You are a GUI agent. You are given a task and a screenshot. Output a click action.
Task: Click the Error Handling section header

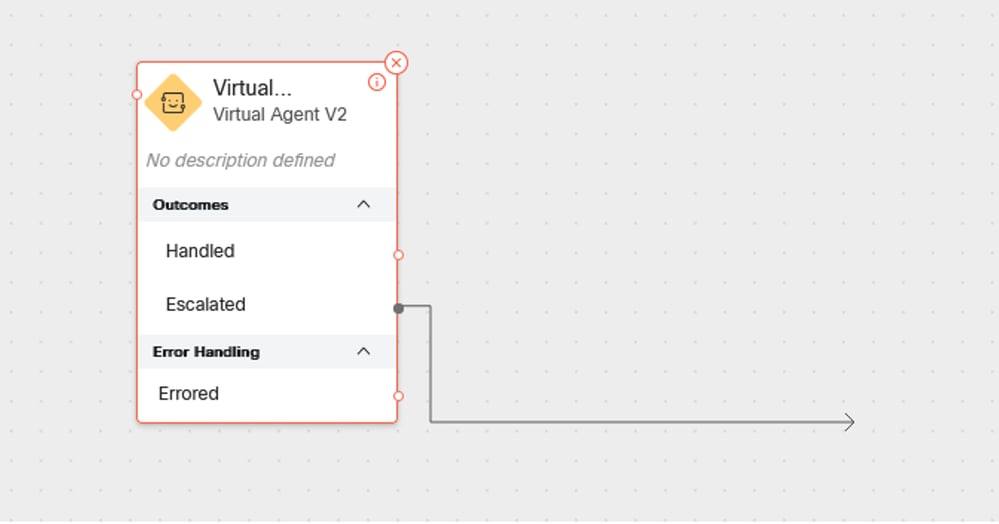coord(267,351)
